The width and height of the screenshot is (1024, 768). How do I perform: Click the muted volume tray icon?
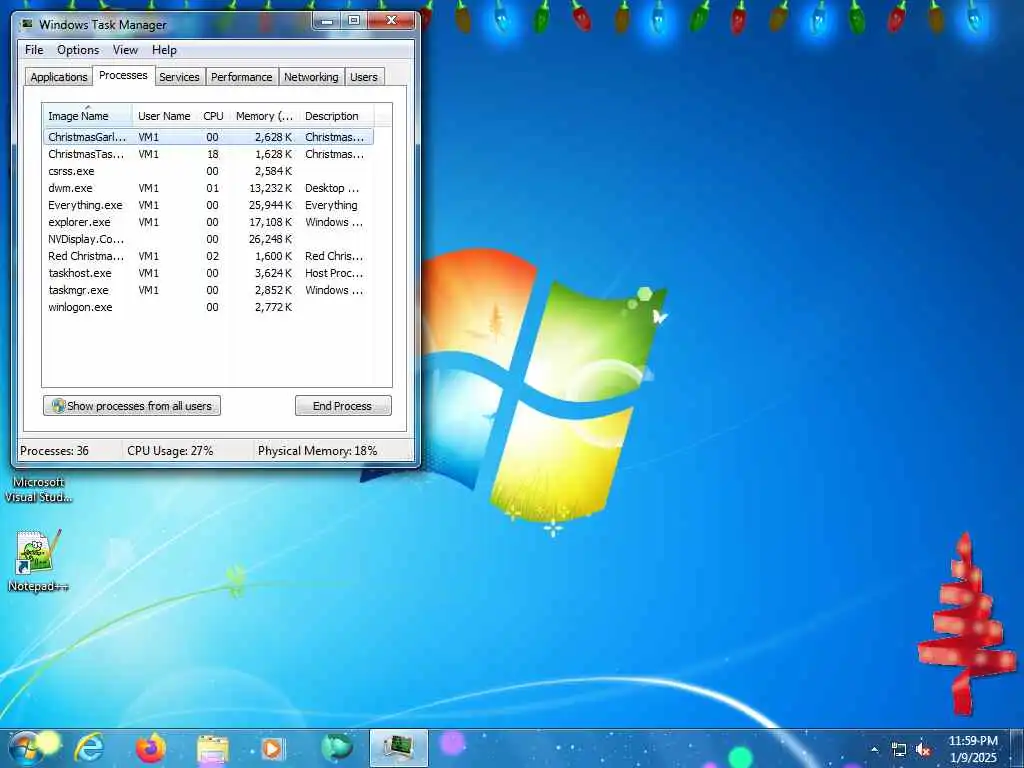923,750
